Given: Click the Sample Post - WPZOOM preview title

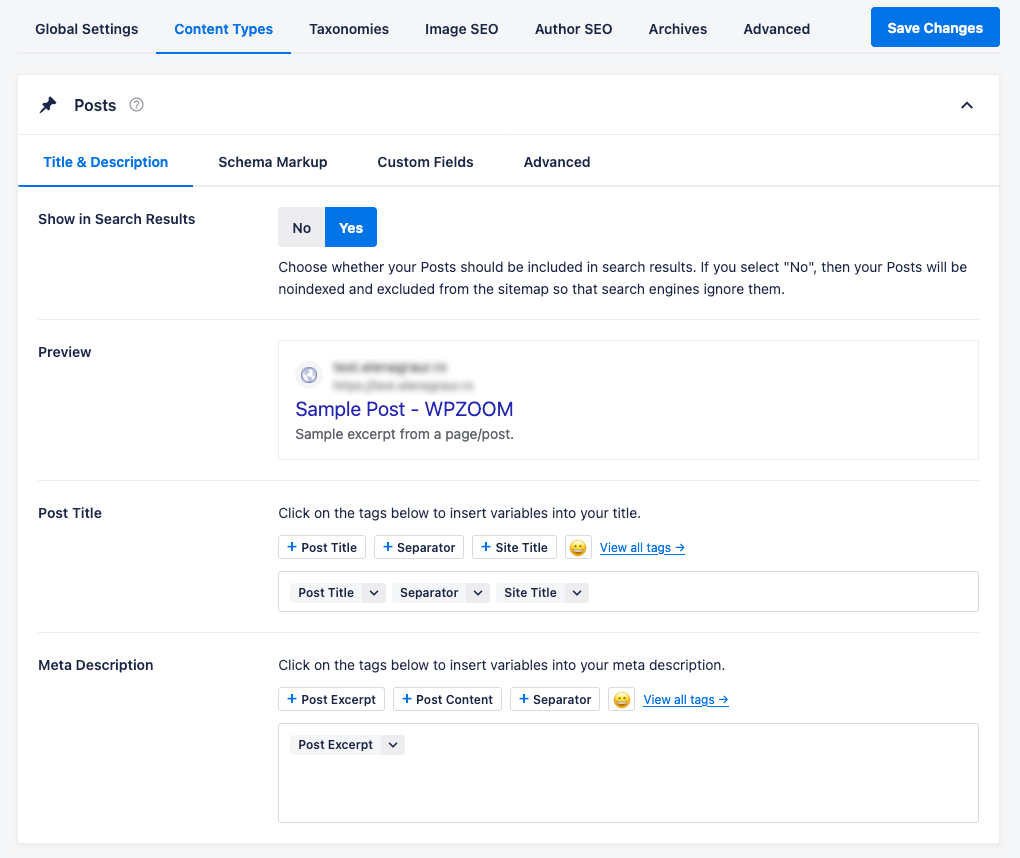Looking at the screenshot, I should (x=404, y=409).
